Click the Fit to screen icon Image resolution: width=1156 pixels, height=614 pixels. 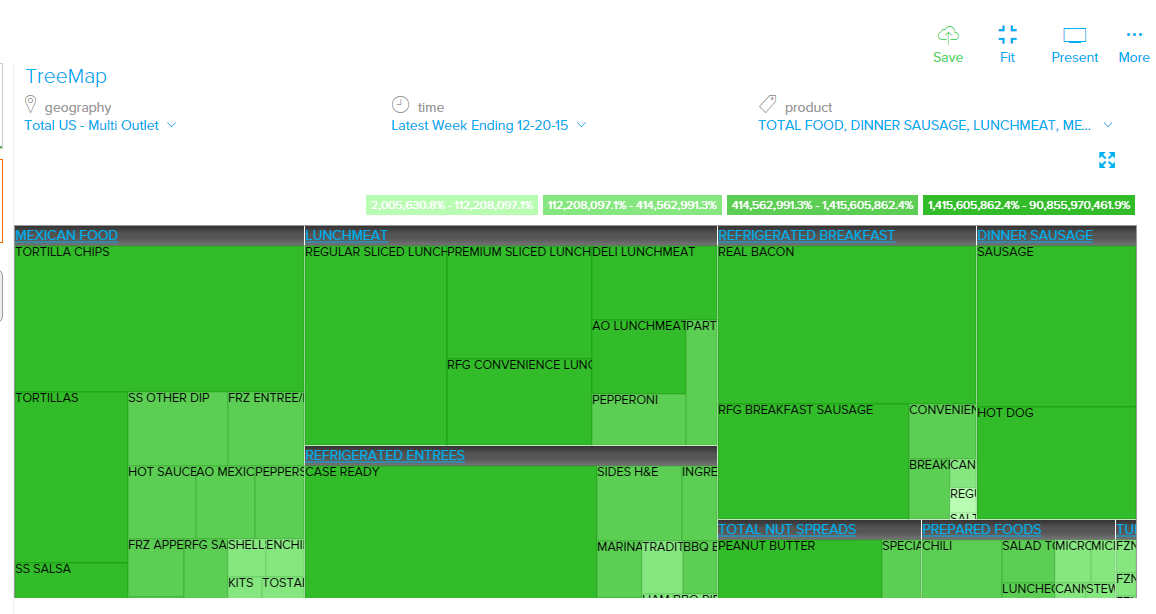click(x=1007, y=35)
